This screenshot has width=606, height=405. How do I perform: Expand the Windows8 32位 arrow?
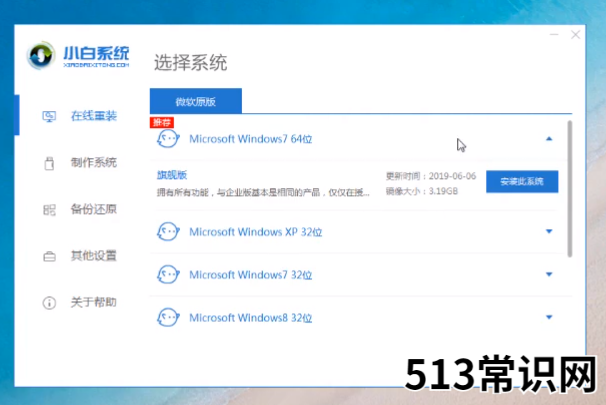pos(549,317)
